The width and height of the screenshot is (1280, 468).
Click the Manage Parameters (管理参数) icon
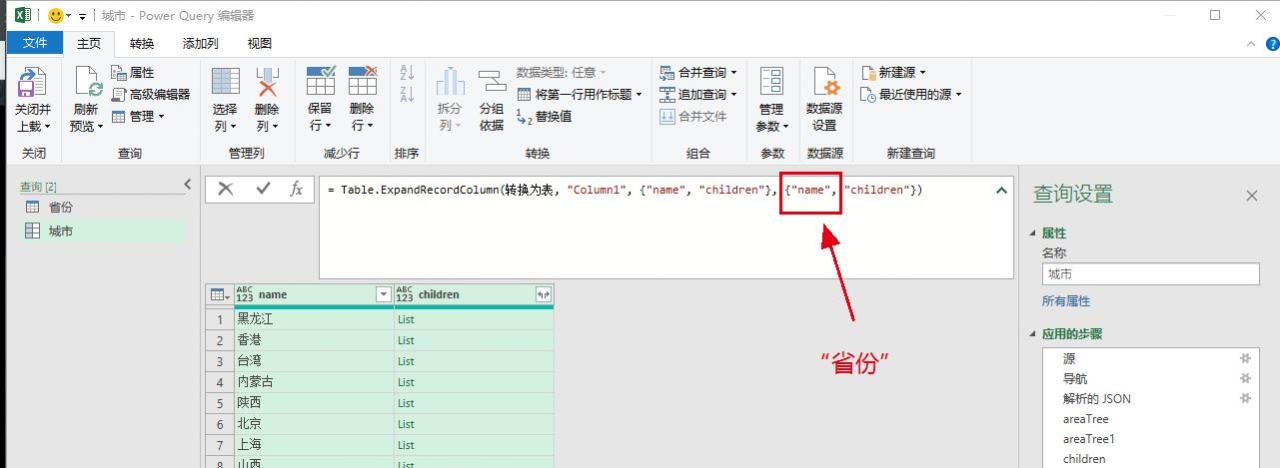pyautogui.click(x=771, y=83)
